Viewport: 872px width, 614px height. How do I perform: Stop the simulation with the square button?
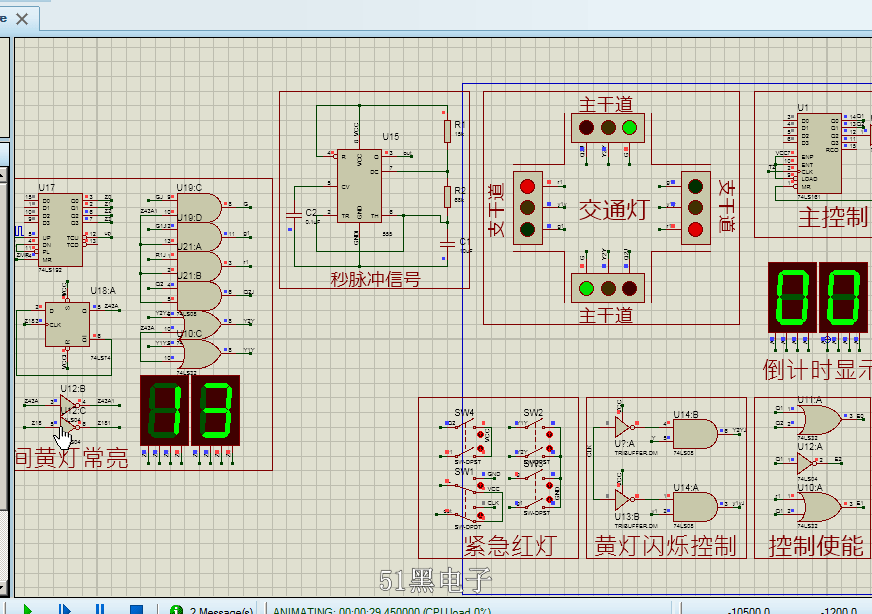pyautogui.click(x=136, y=610)
